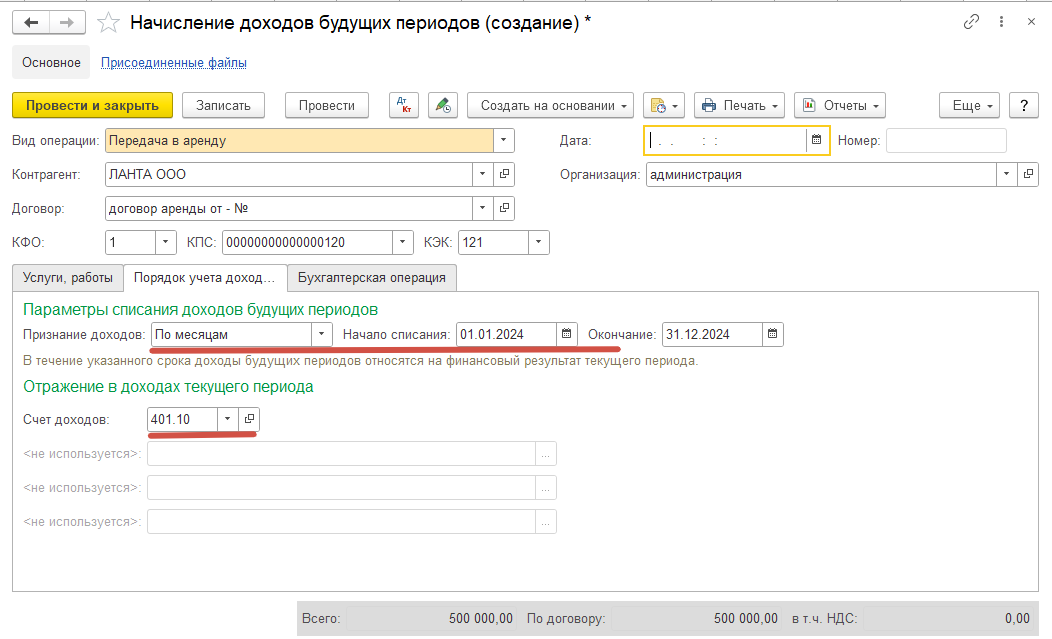Open Создать на основании menu
The width and height of the screenshot is (1052, 639).
[x=550, y=105]
